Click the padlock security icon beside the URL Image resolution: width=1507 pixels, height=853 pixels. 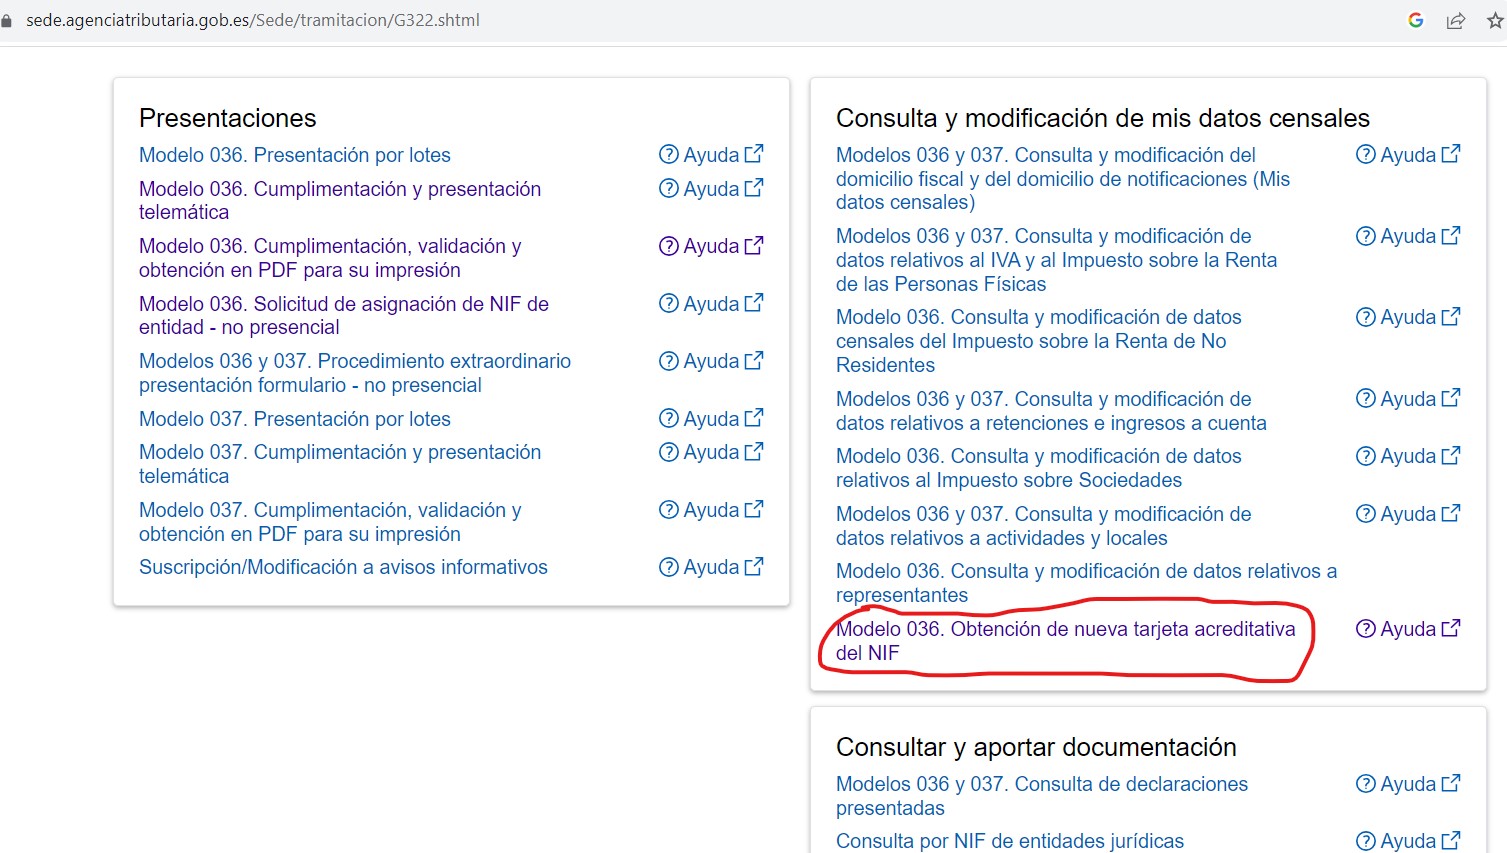coord(8,19)
